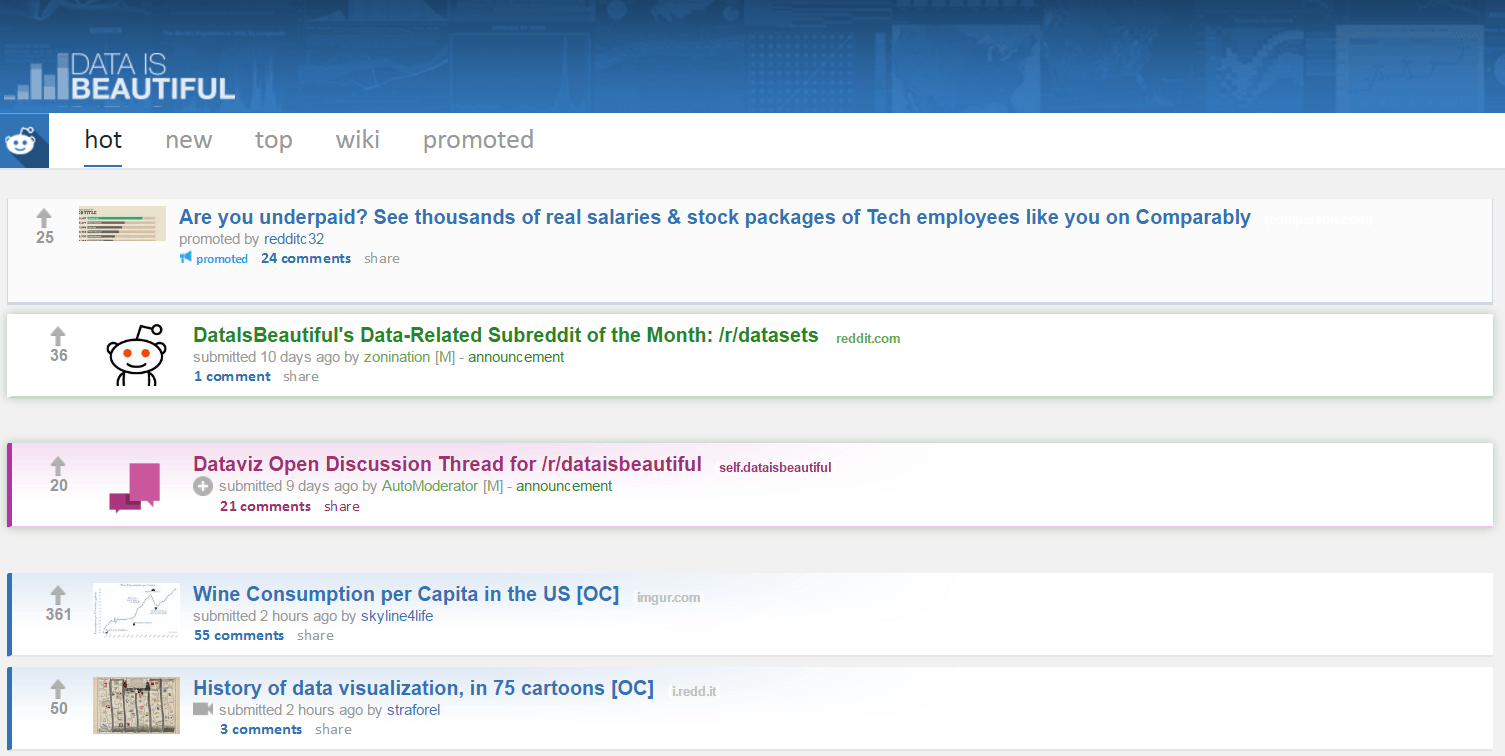1505x756 pixels.
Task: Share the History of data visualization post
Action: [x=333, y=730]
